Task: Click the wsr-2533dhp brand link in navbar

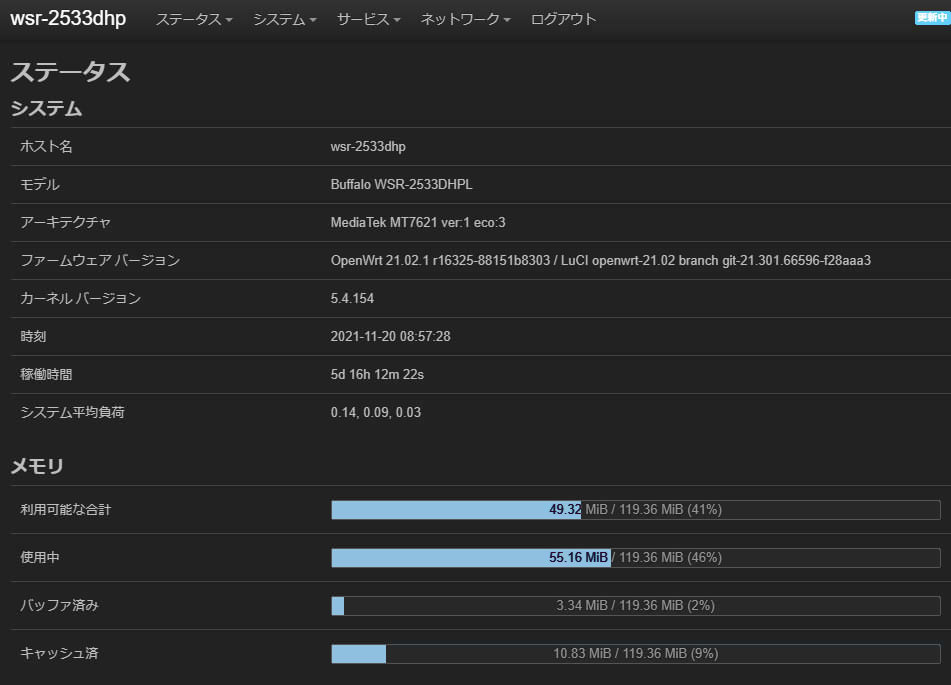Action: point(68,19)
